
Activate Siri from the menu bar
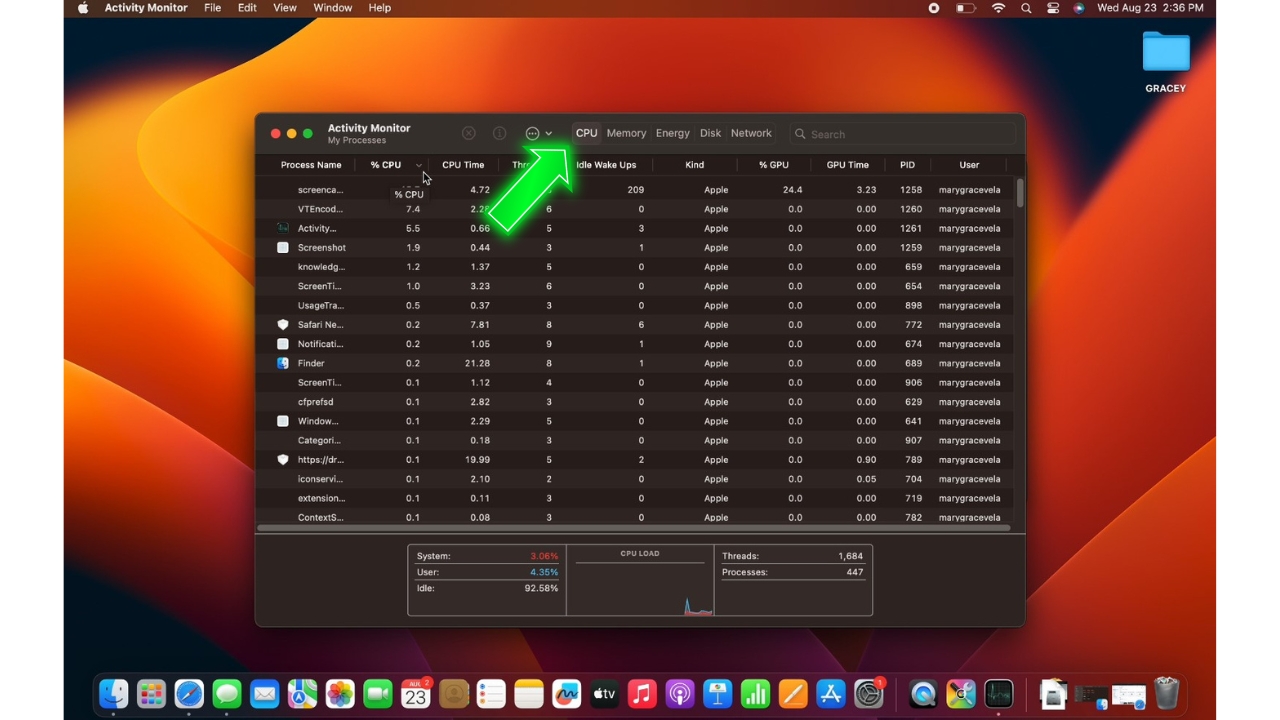[x=1079, y=8]
